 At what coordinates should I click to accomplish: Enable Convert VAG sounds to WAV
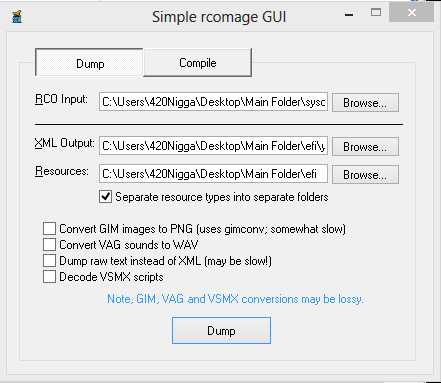pyautogui.click(x=49, y=245)
